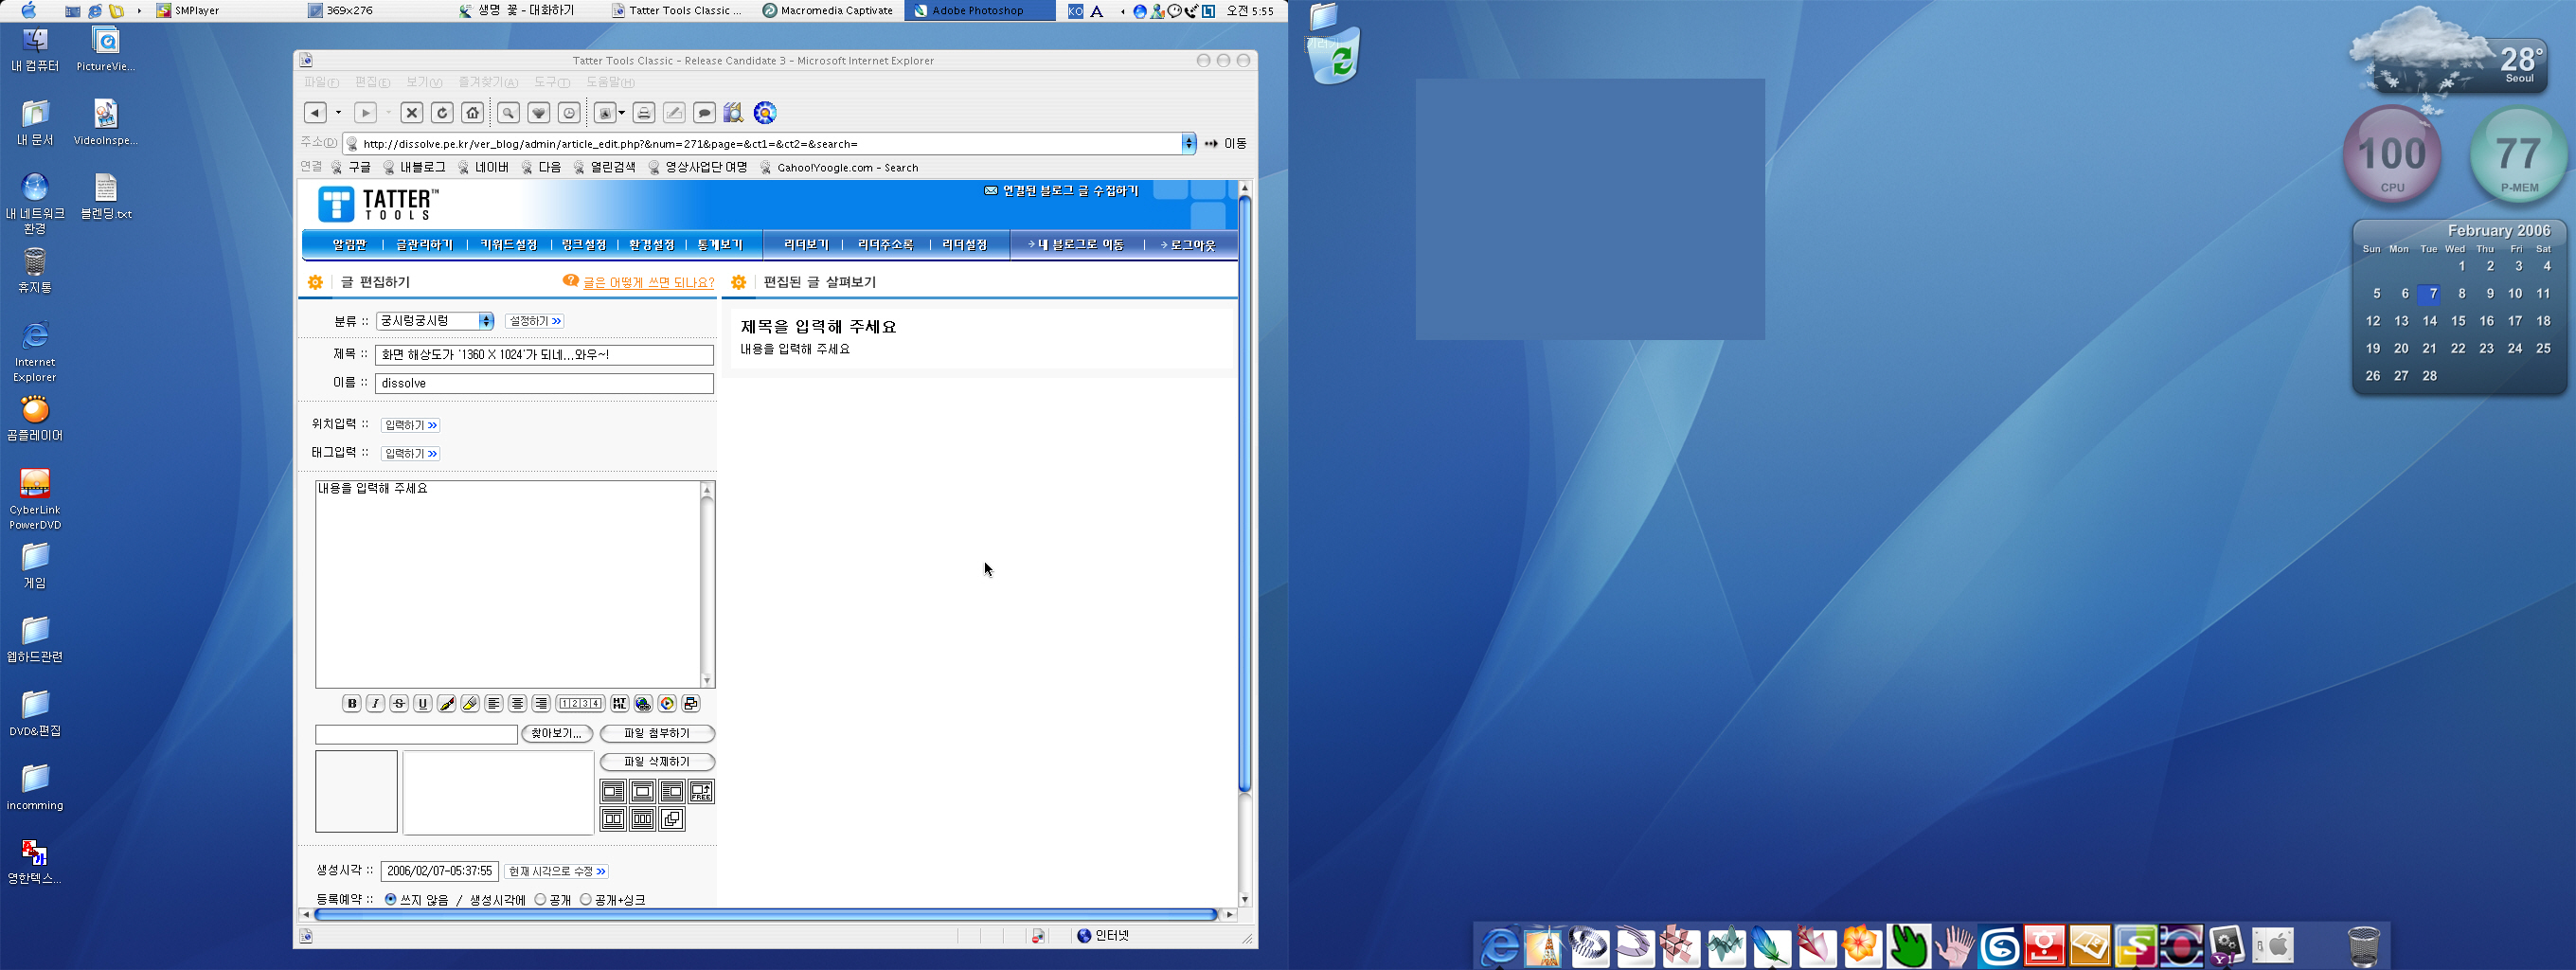Click the green hand icon in the dock
This screenshot has width=2576, height=970.
click(x=1908, y=946)
